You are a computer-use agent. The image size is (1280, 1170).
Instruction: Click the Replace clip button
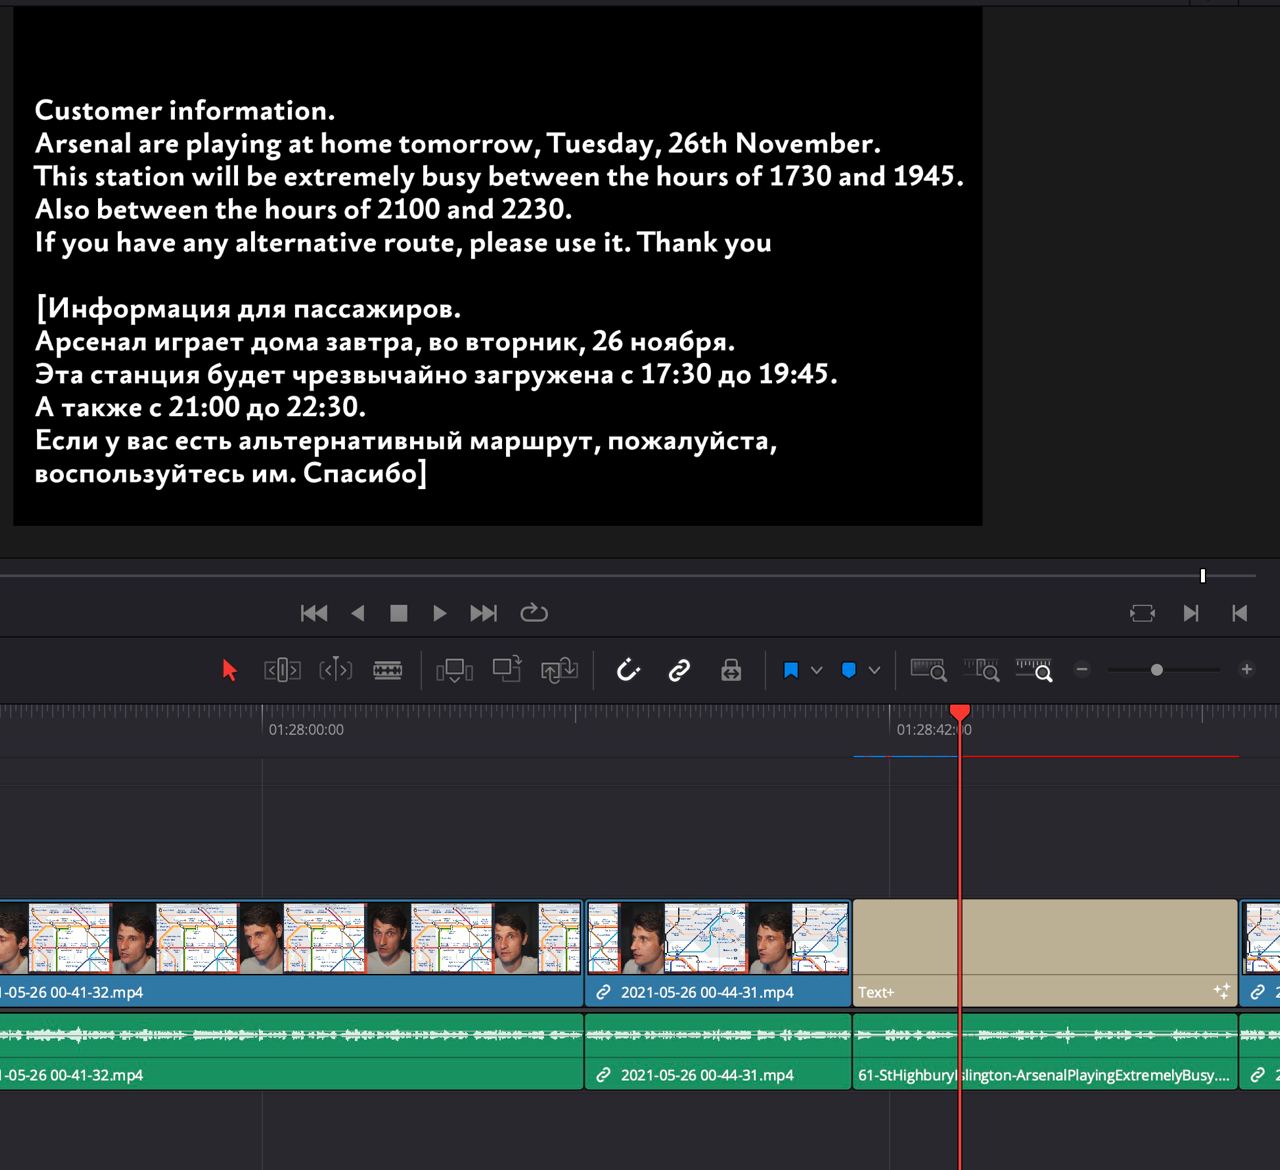click(560, 670)
